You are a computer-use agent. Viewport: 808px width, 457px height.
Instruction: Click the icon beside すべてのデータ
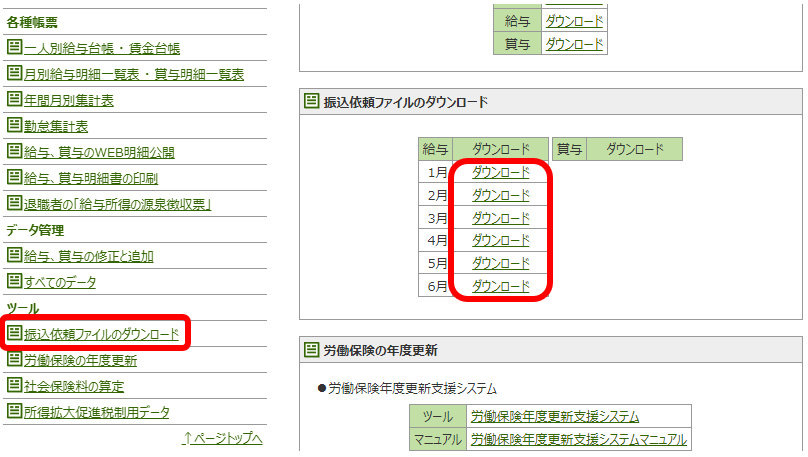click(14, 282)
